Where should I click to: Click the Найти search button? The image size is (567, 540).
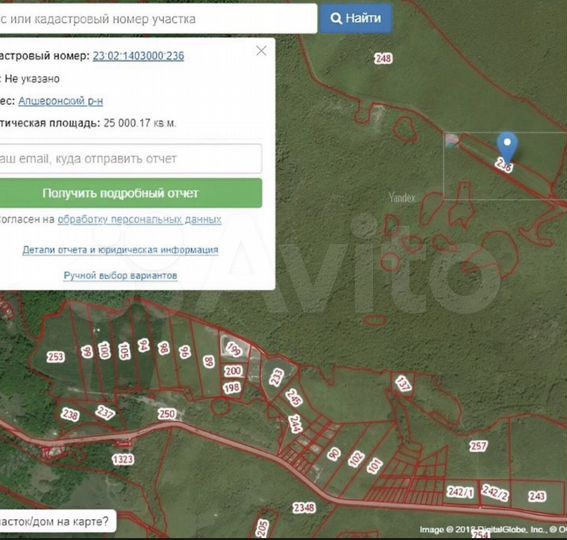(x=356, y=18)
